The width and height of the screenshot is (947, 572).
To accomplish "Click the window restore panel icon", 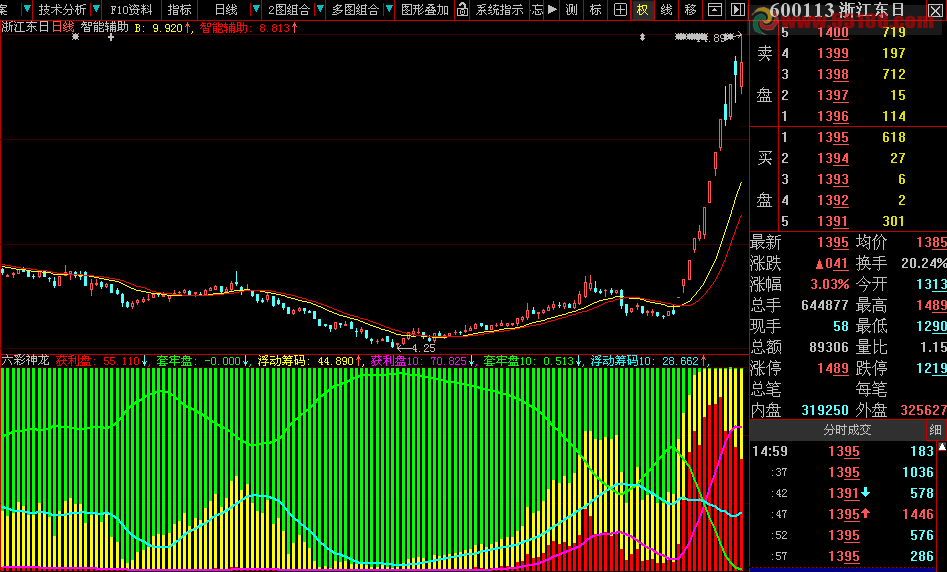I will (714, 10).
